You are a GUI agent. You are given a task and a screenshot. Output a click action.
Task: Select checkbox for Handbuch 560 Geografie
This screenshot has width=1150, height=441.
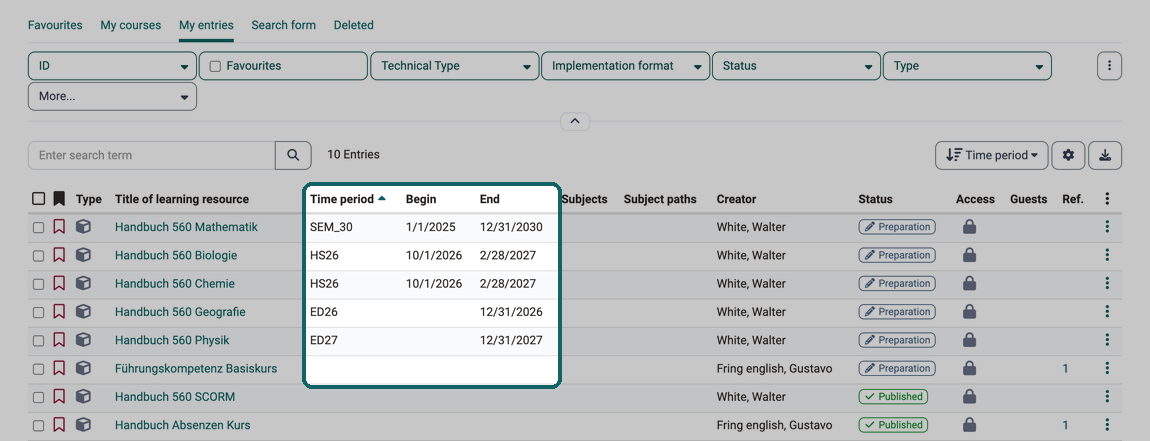click(39, 312)
